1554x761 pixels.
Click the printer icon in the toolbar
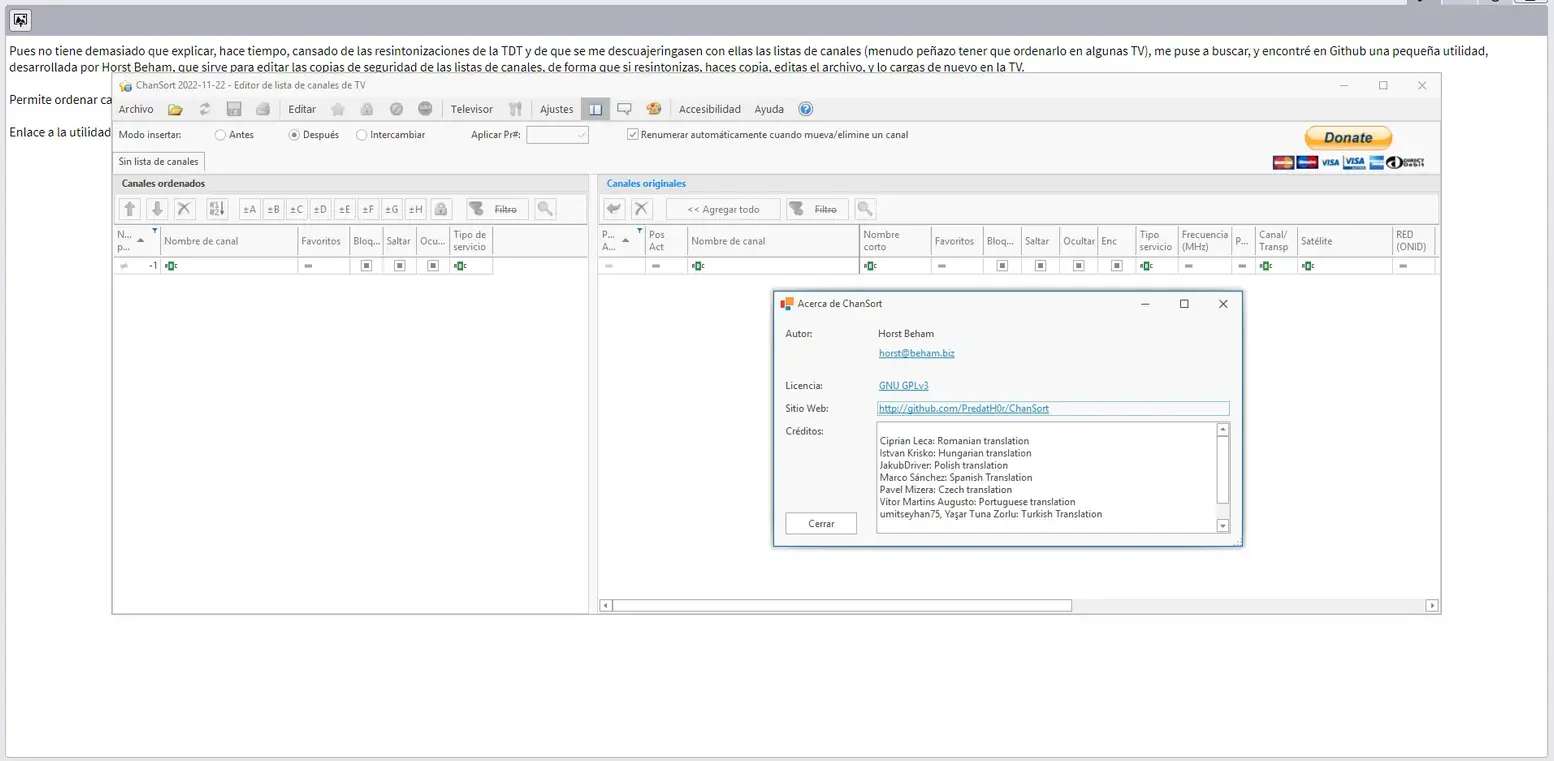pyautogui.click(x=262, y=109)
